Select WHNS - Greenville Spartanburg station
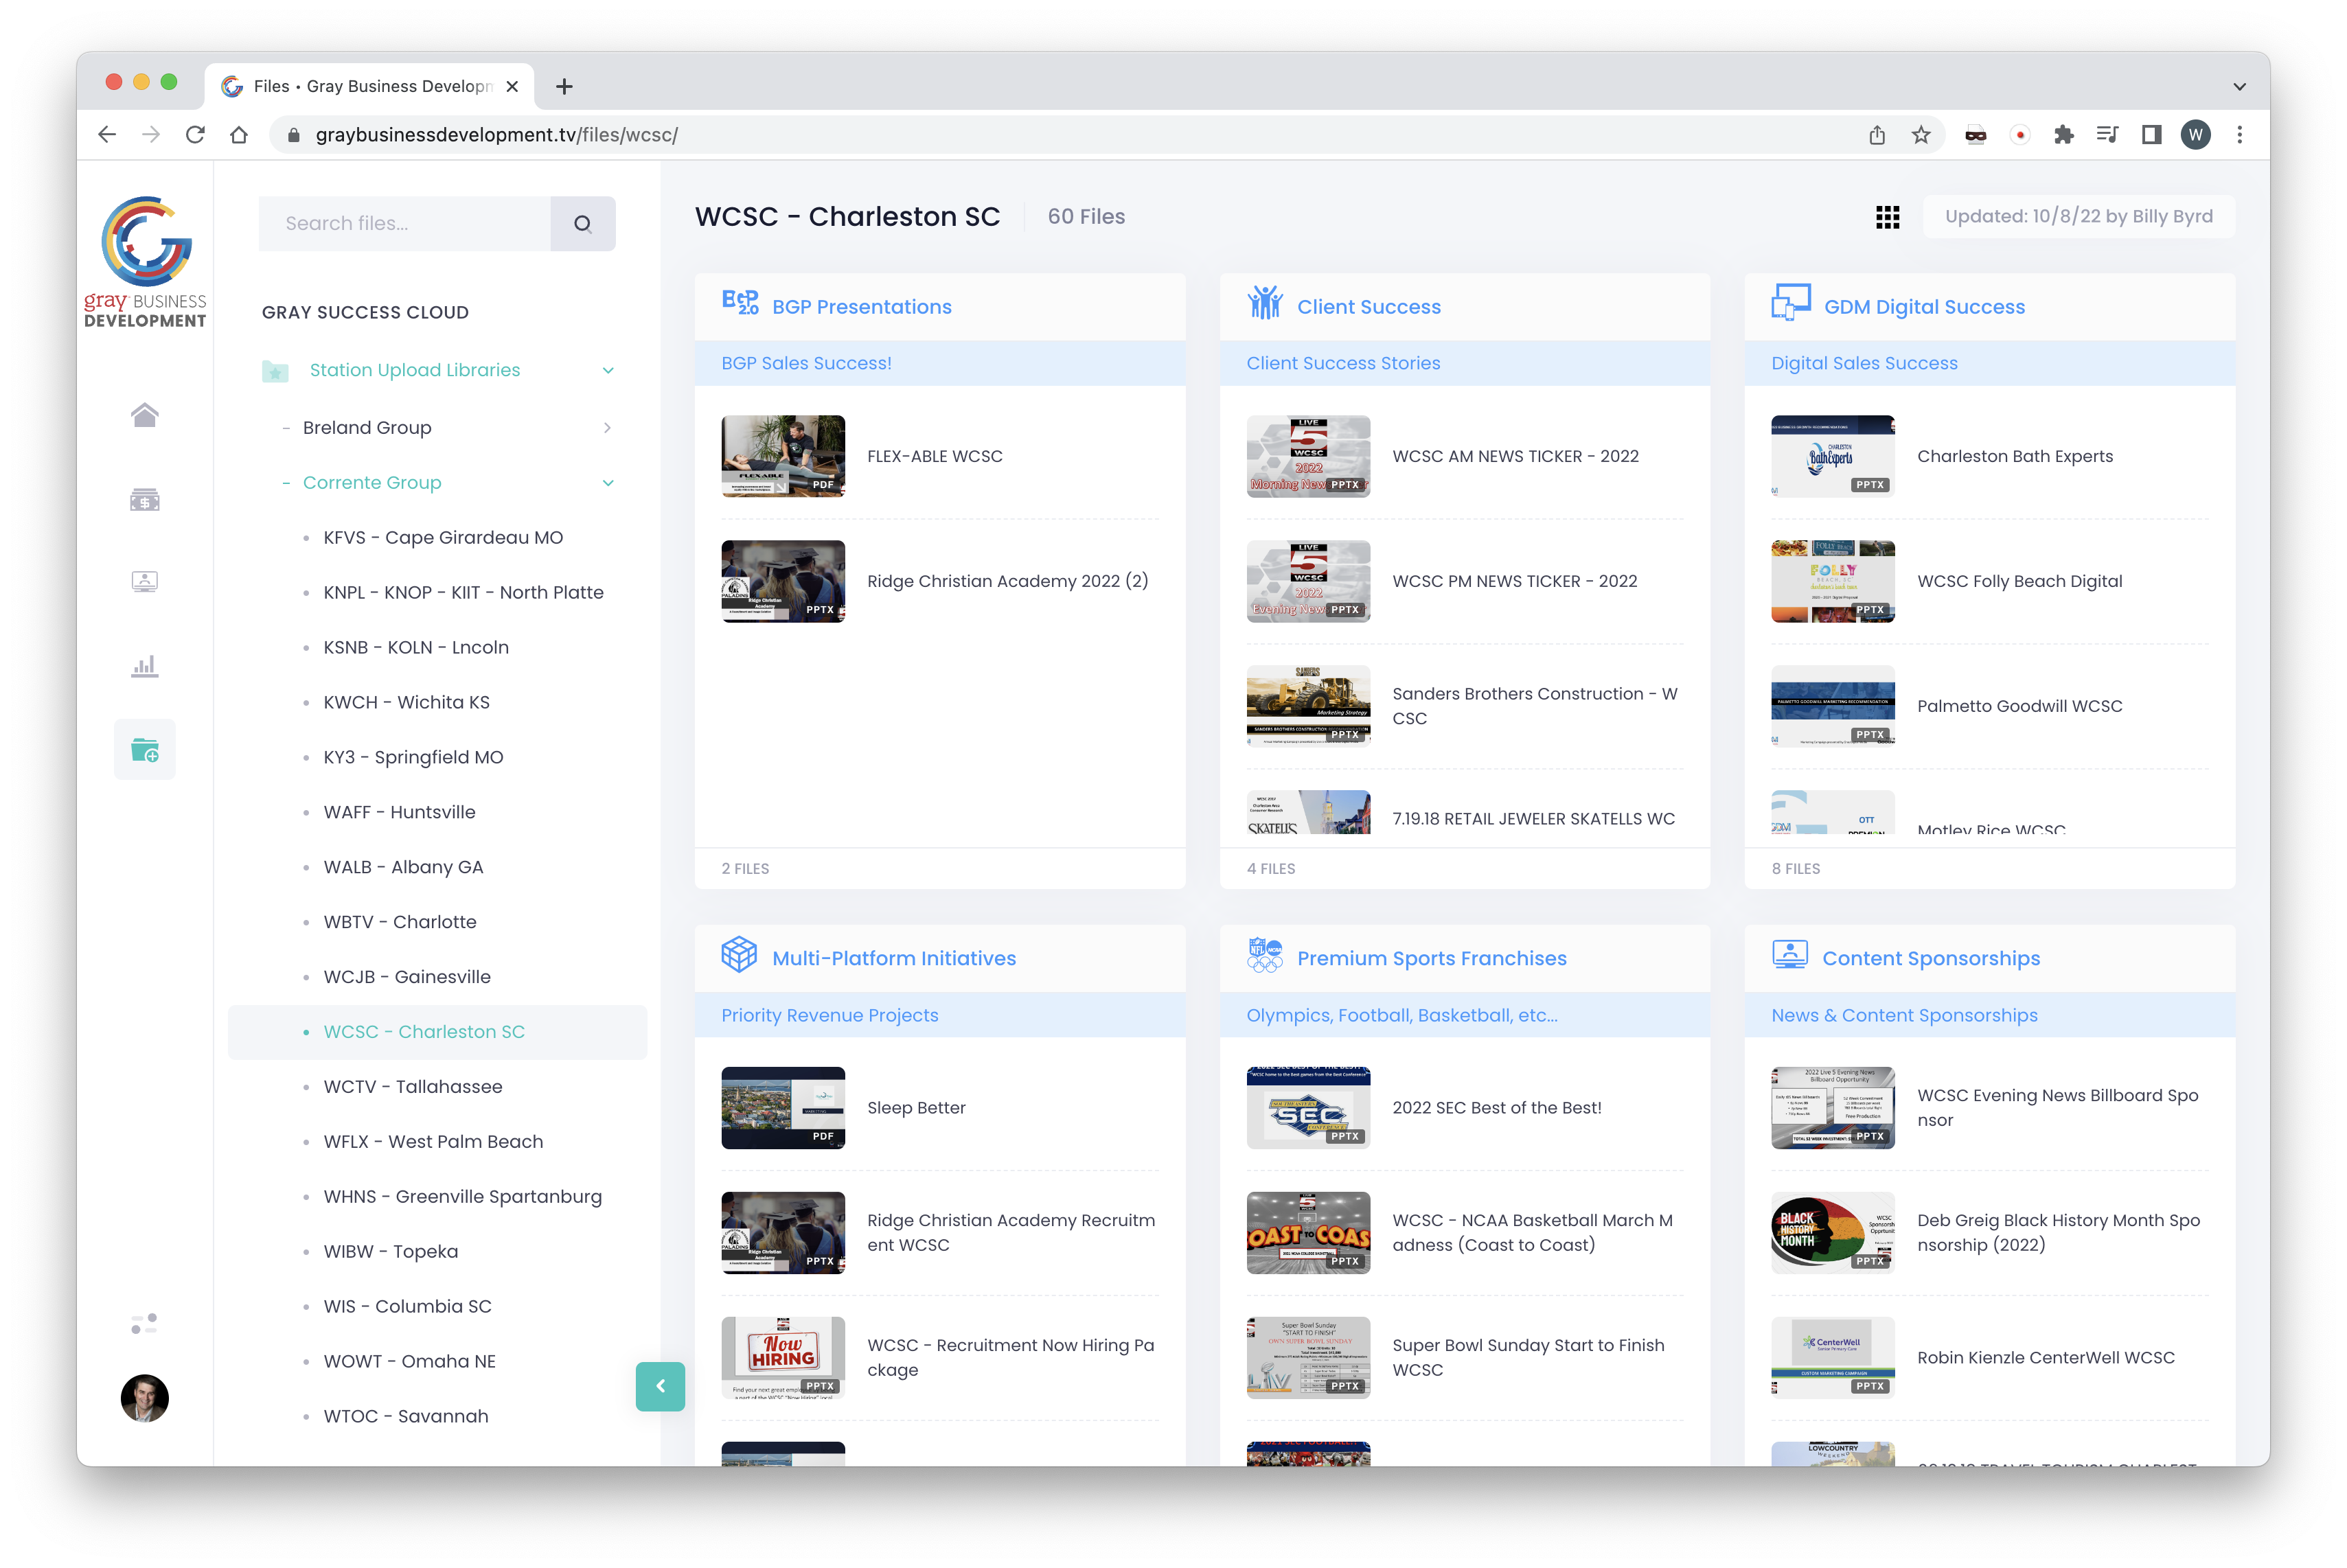2347x1568 pixels. tap(463, 1197)
